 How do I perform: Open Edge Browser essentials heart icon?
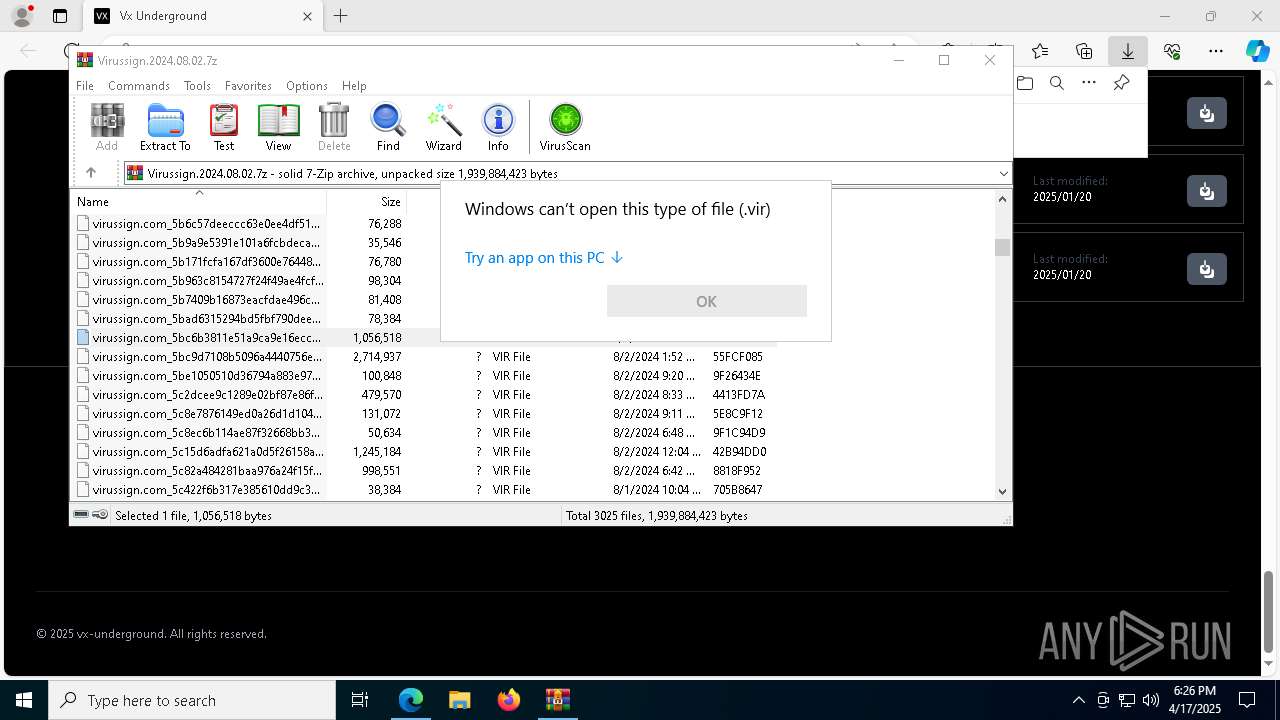pyautogui.click(x=1172, y=51)
